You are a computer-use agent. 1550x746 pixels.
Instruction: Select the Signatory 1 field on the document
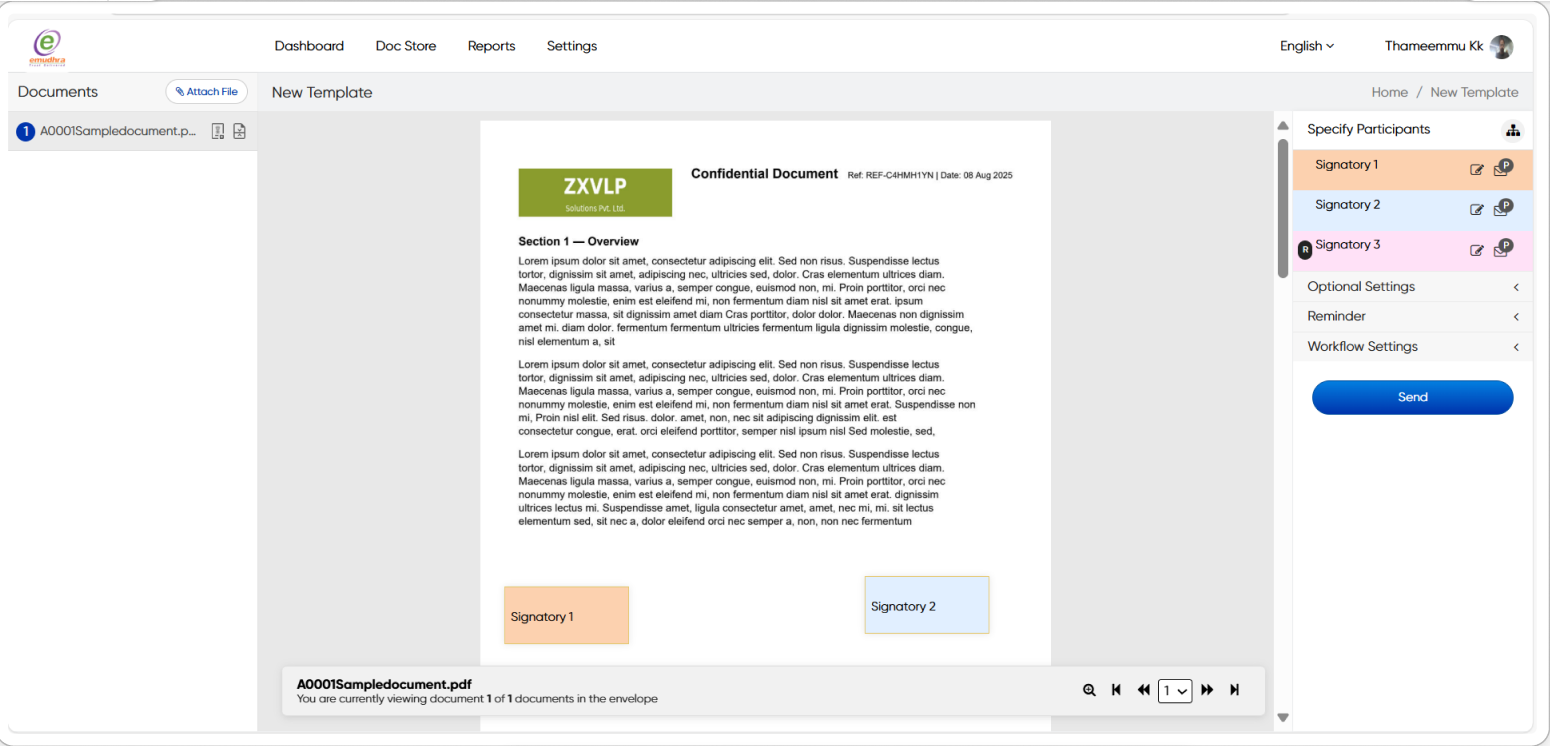[x=566, y=615]
